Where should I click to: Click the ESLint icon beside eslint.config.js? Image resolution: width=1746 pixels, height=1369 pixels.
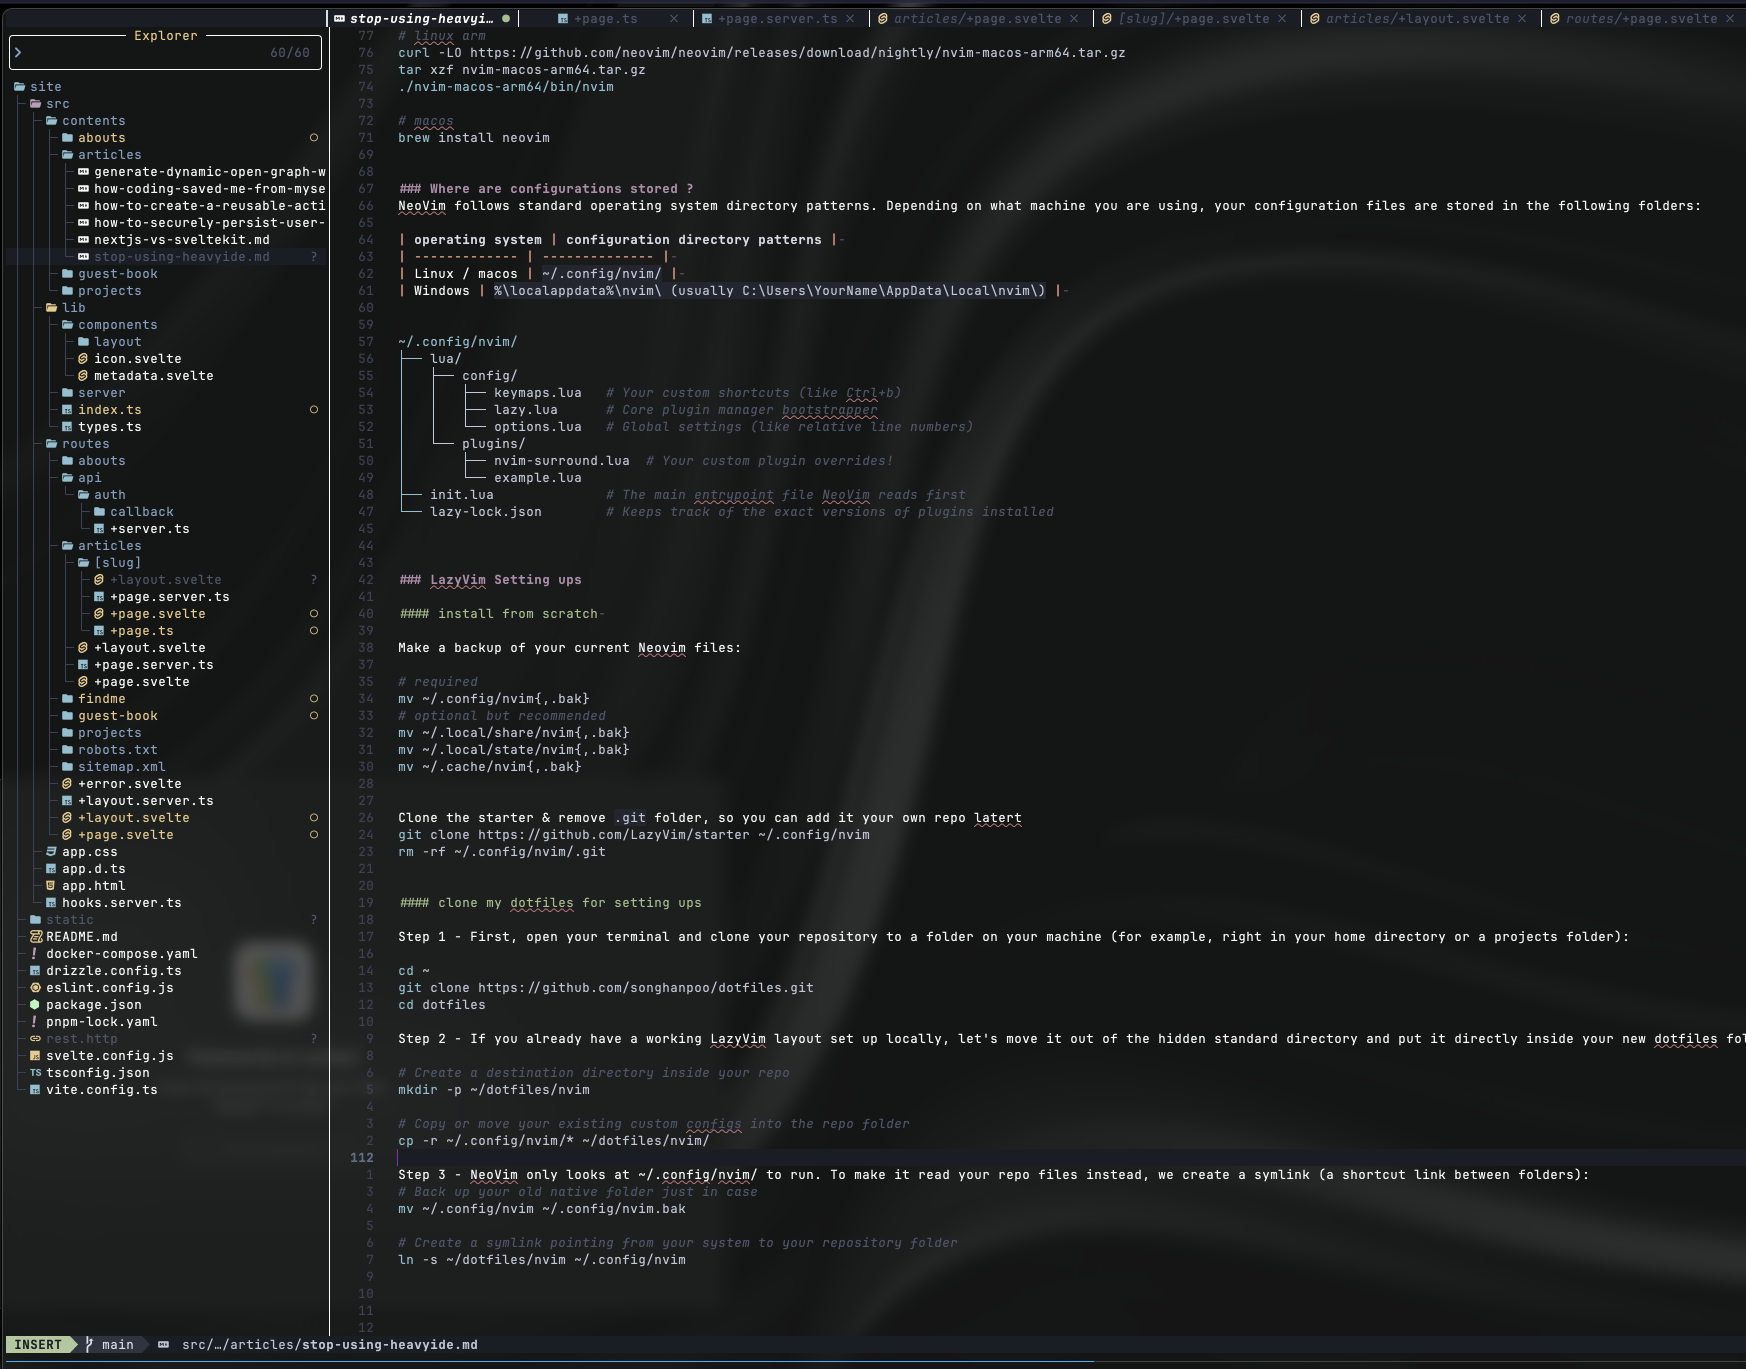coord(36,988)
